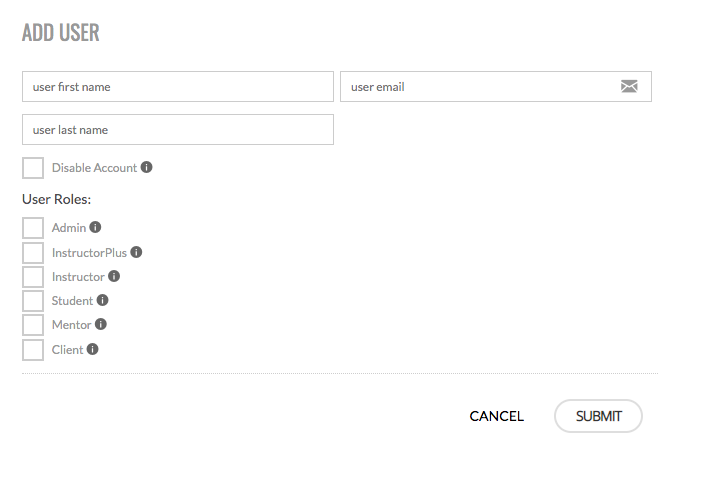The image size is (717, 479).
Task: Click info icon next to Student
Action: click(103, 301)
